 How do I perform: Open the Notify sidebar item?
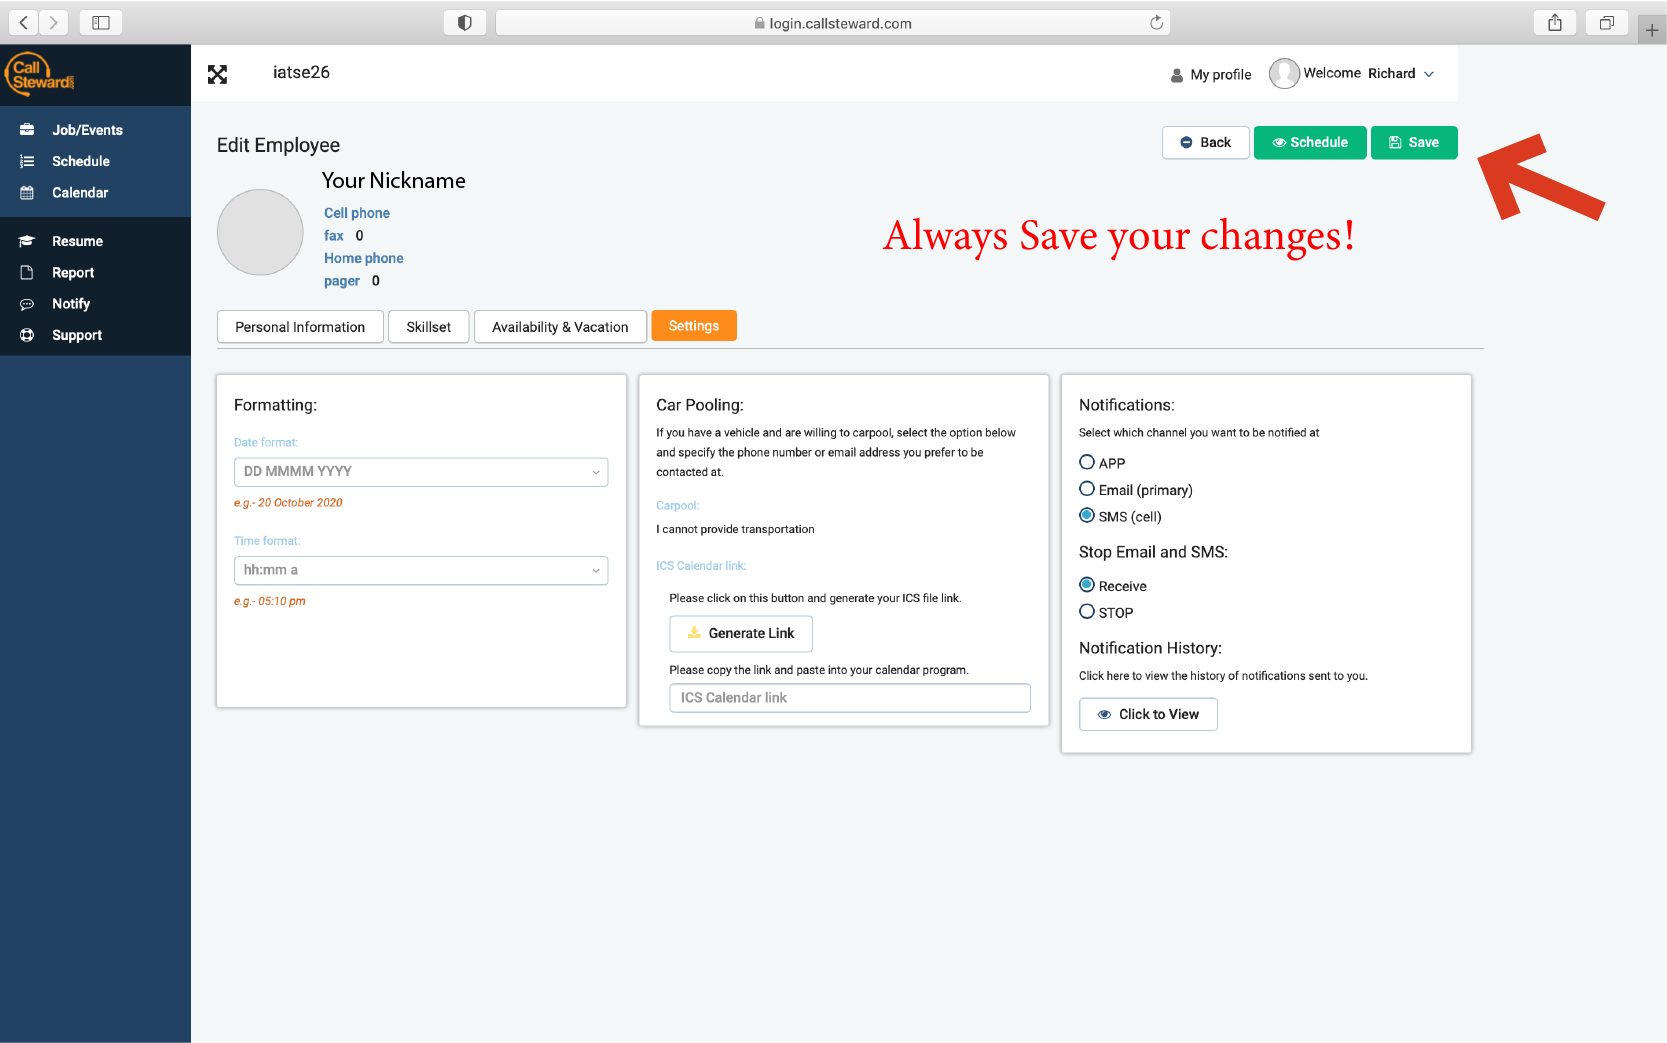pos(71,304)
